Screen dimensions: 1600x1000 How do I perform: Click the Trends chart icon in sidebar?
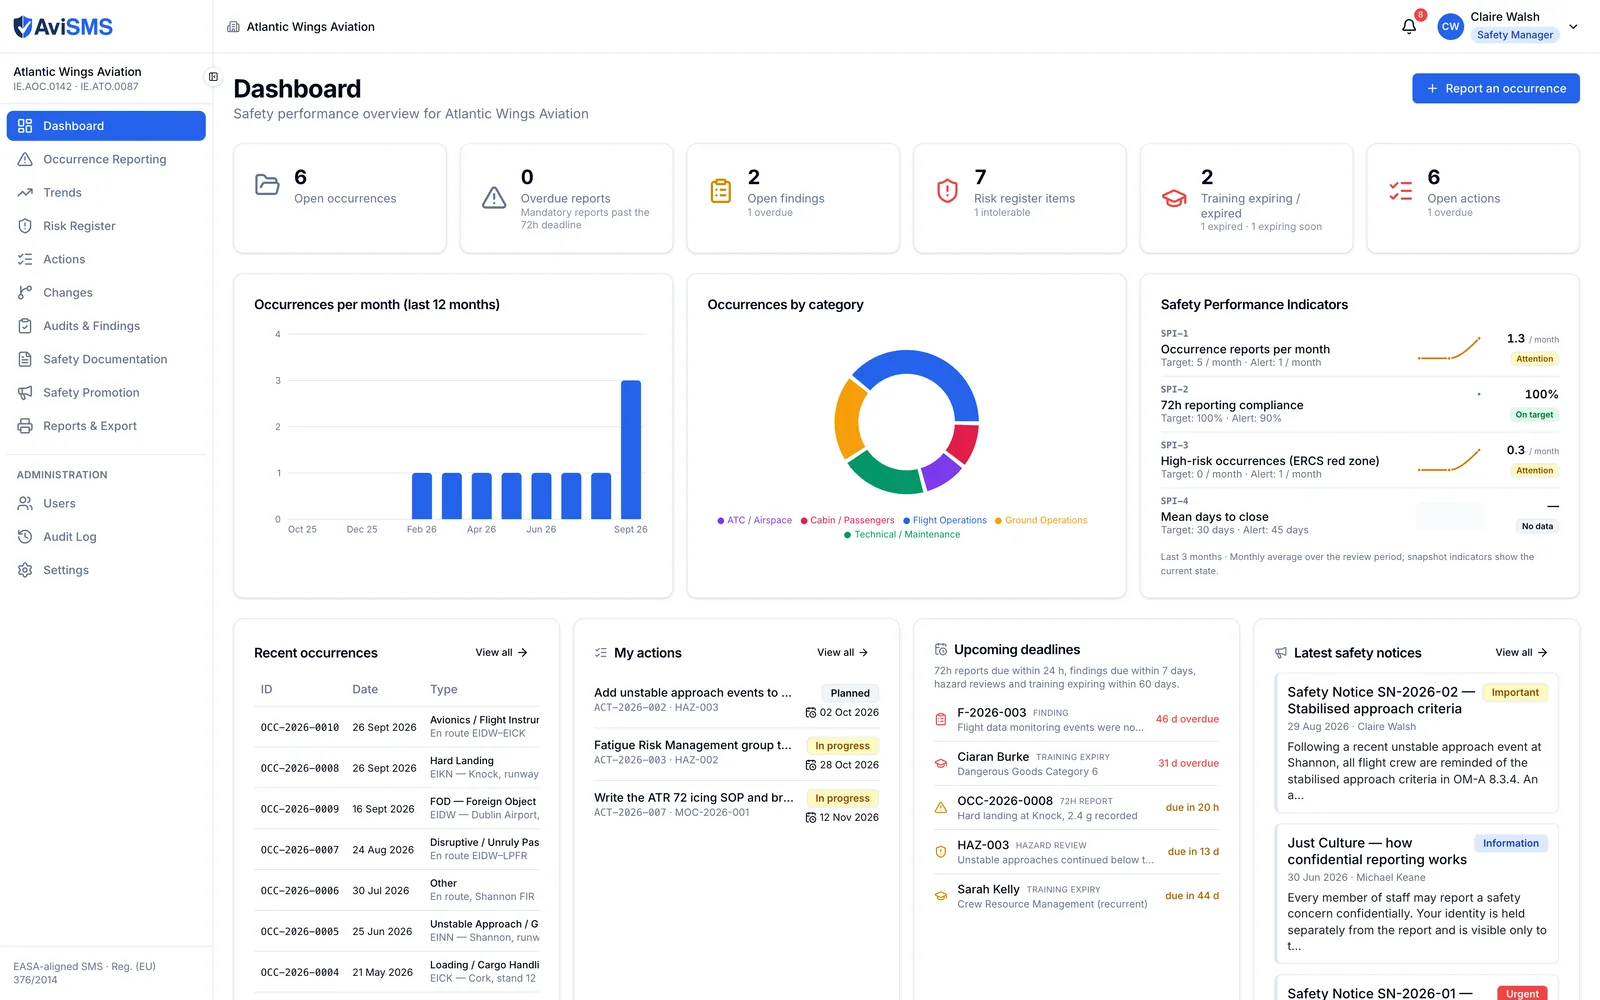click(25, 193)
